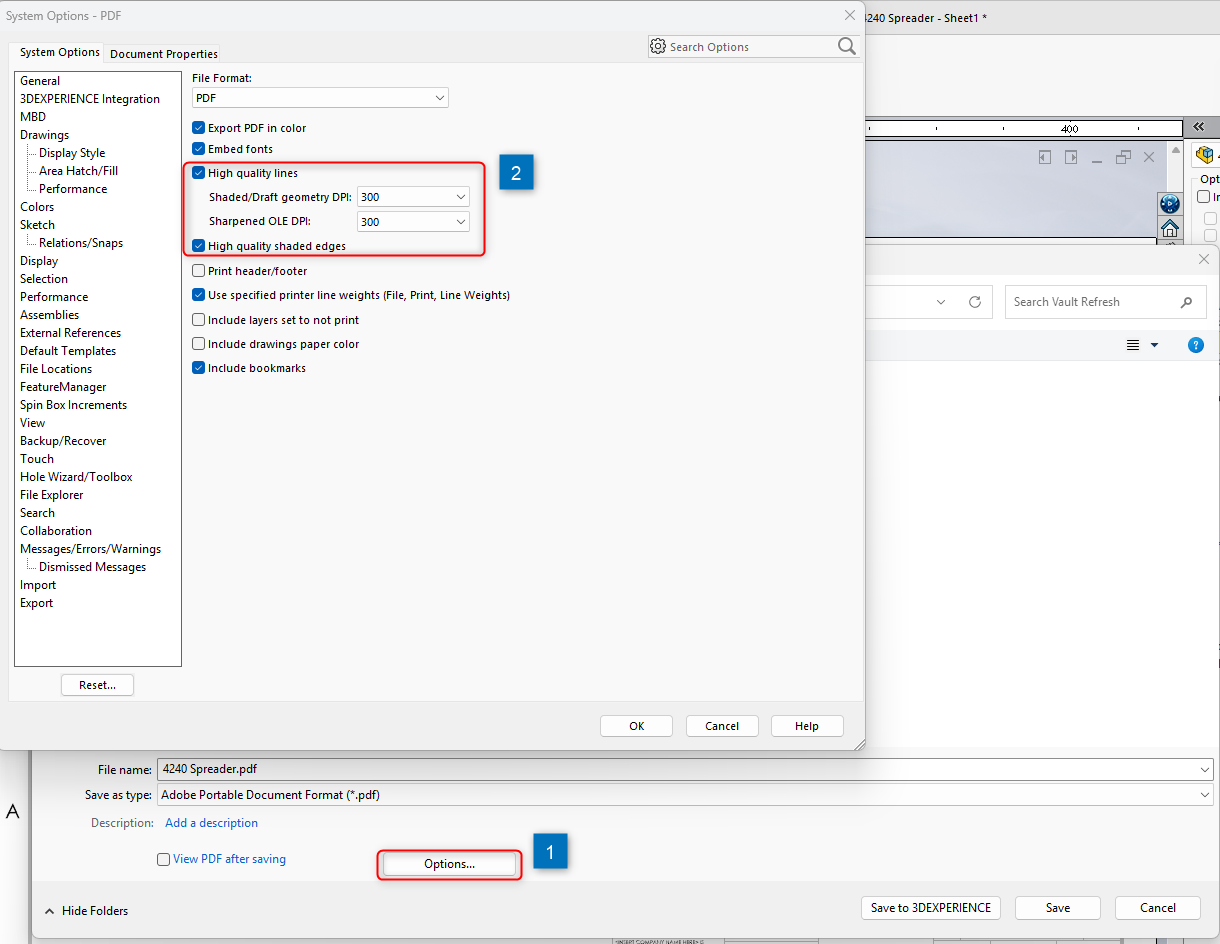Click the SOLIDWORKS Resources home icon
The height and width of the screenshot is (944, 1220).
point(1169,229)
